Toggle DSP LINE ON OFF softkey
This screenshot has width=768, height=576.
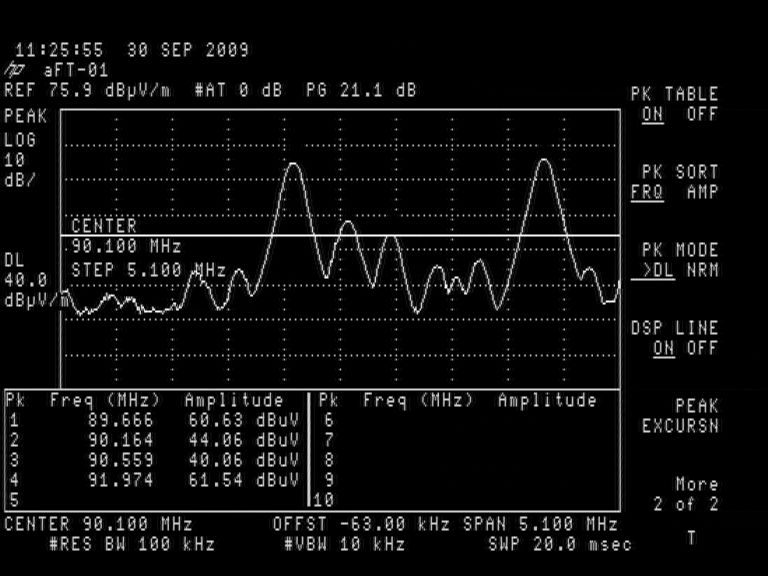pos(675,338)
